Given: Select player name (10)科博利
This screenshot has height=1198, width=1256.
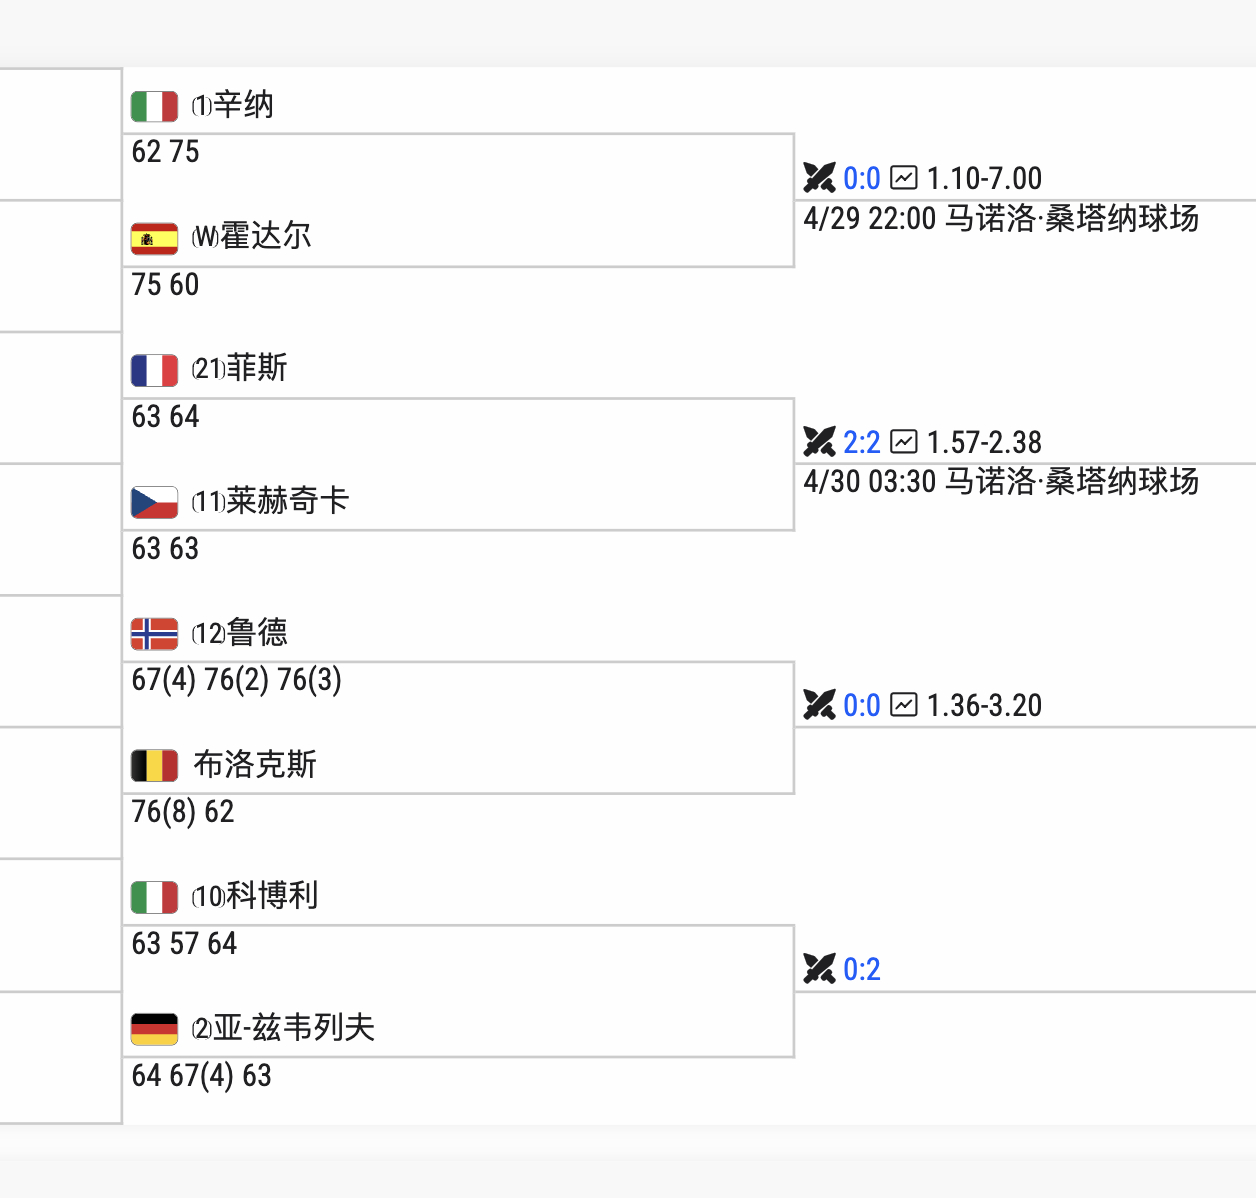Looking at the screenshot, I should click(255, 896).
